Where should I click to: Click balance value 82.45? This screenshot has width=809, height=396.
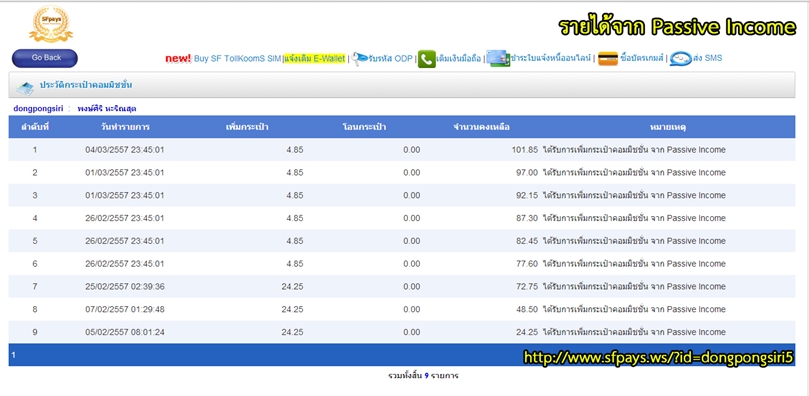click(527, 241)
